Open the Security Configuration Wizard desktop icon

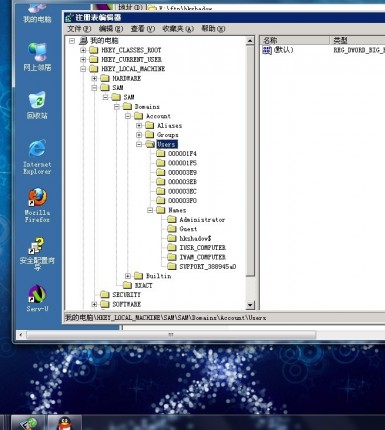(x=37, y=253)
